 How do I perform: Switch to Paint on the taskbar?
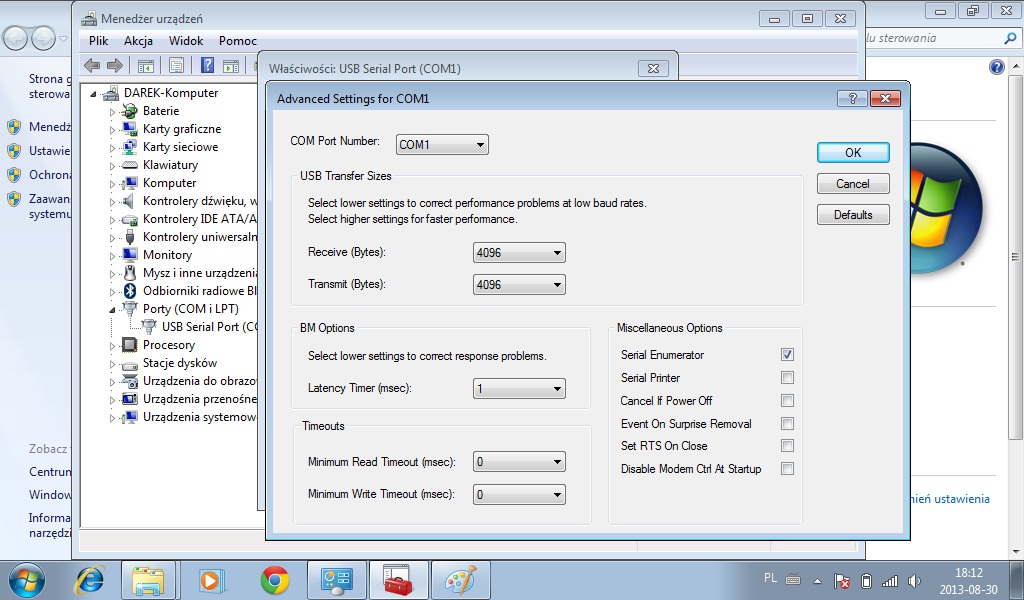coord(460,580)
